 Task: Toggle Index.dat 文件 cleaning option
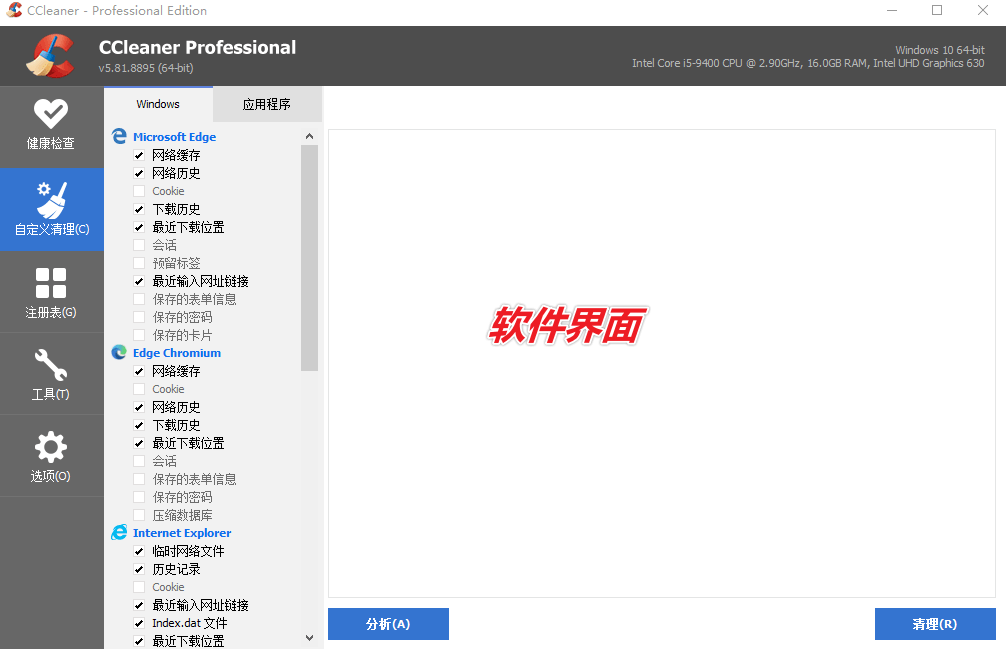click(x=138, y=622)
